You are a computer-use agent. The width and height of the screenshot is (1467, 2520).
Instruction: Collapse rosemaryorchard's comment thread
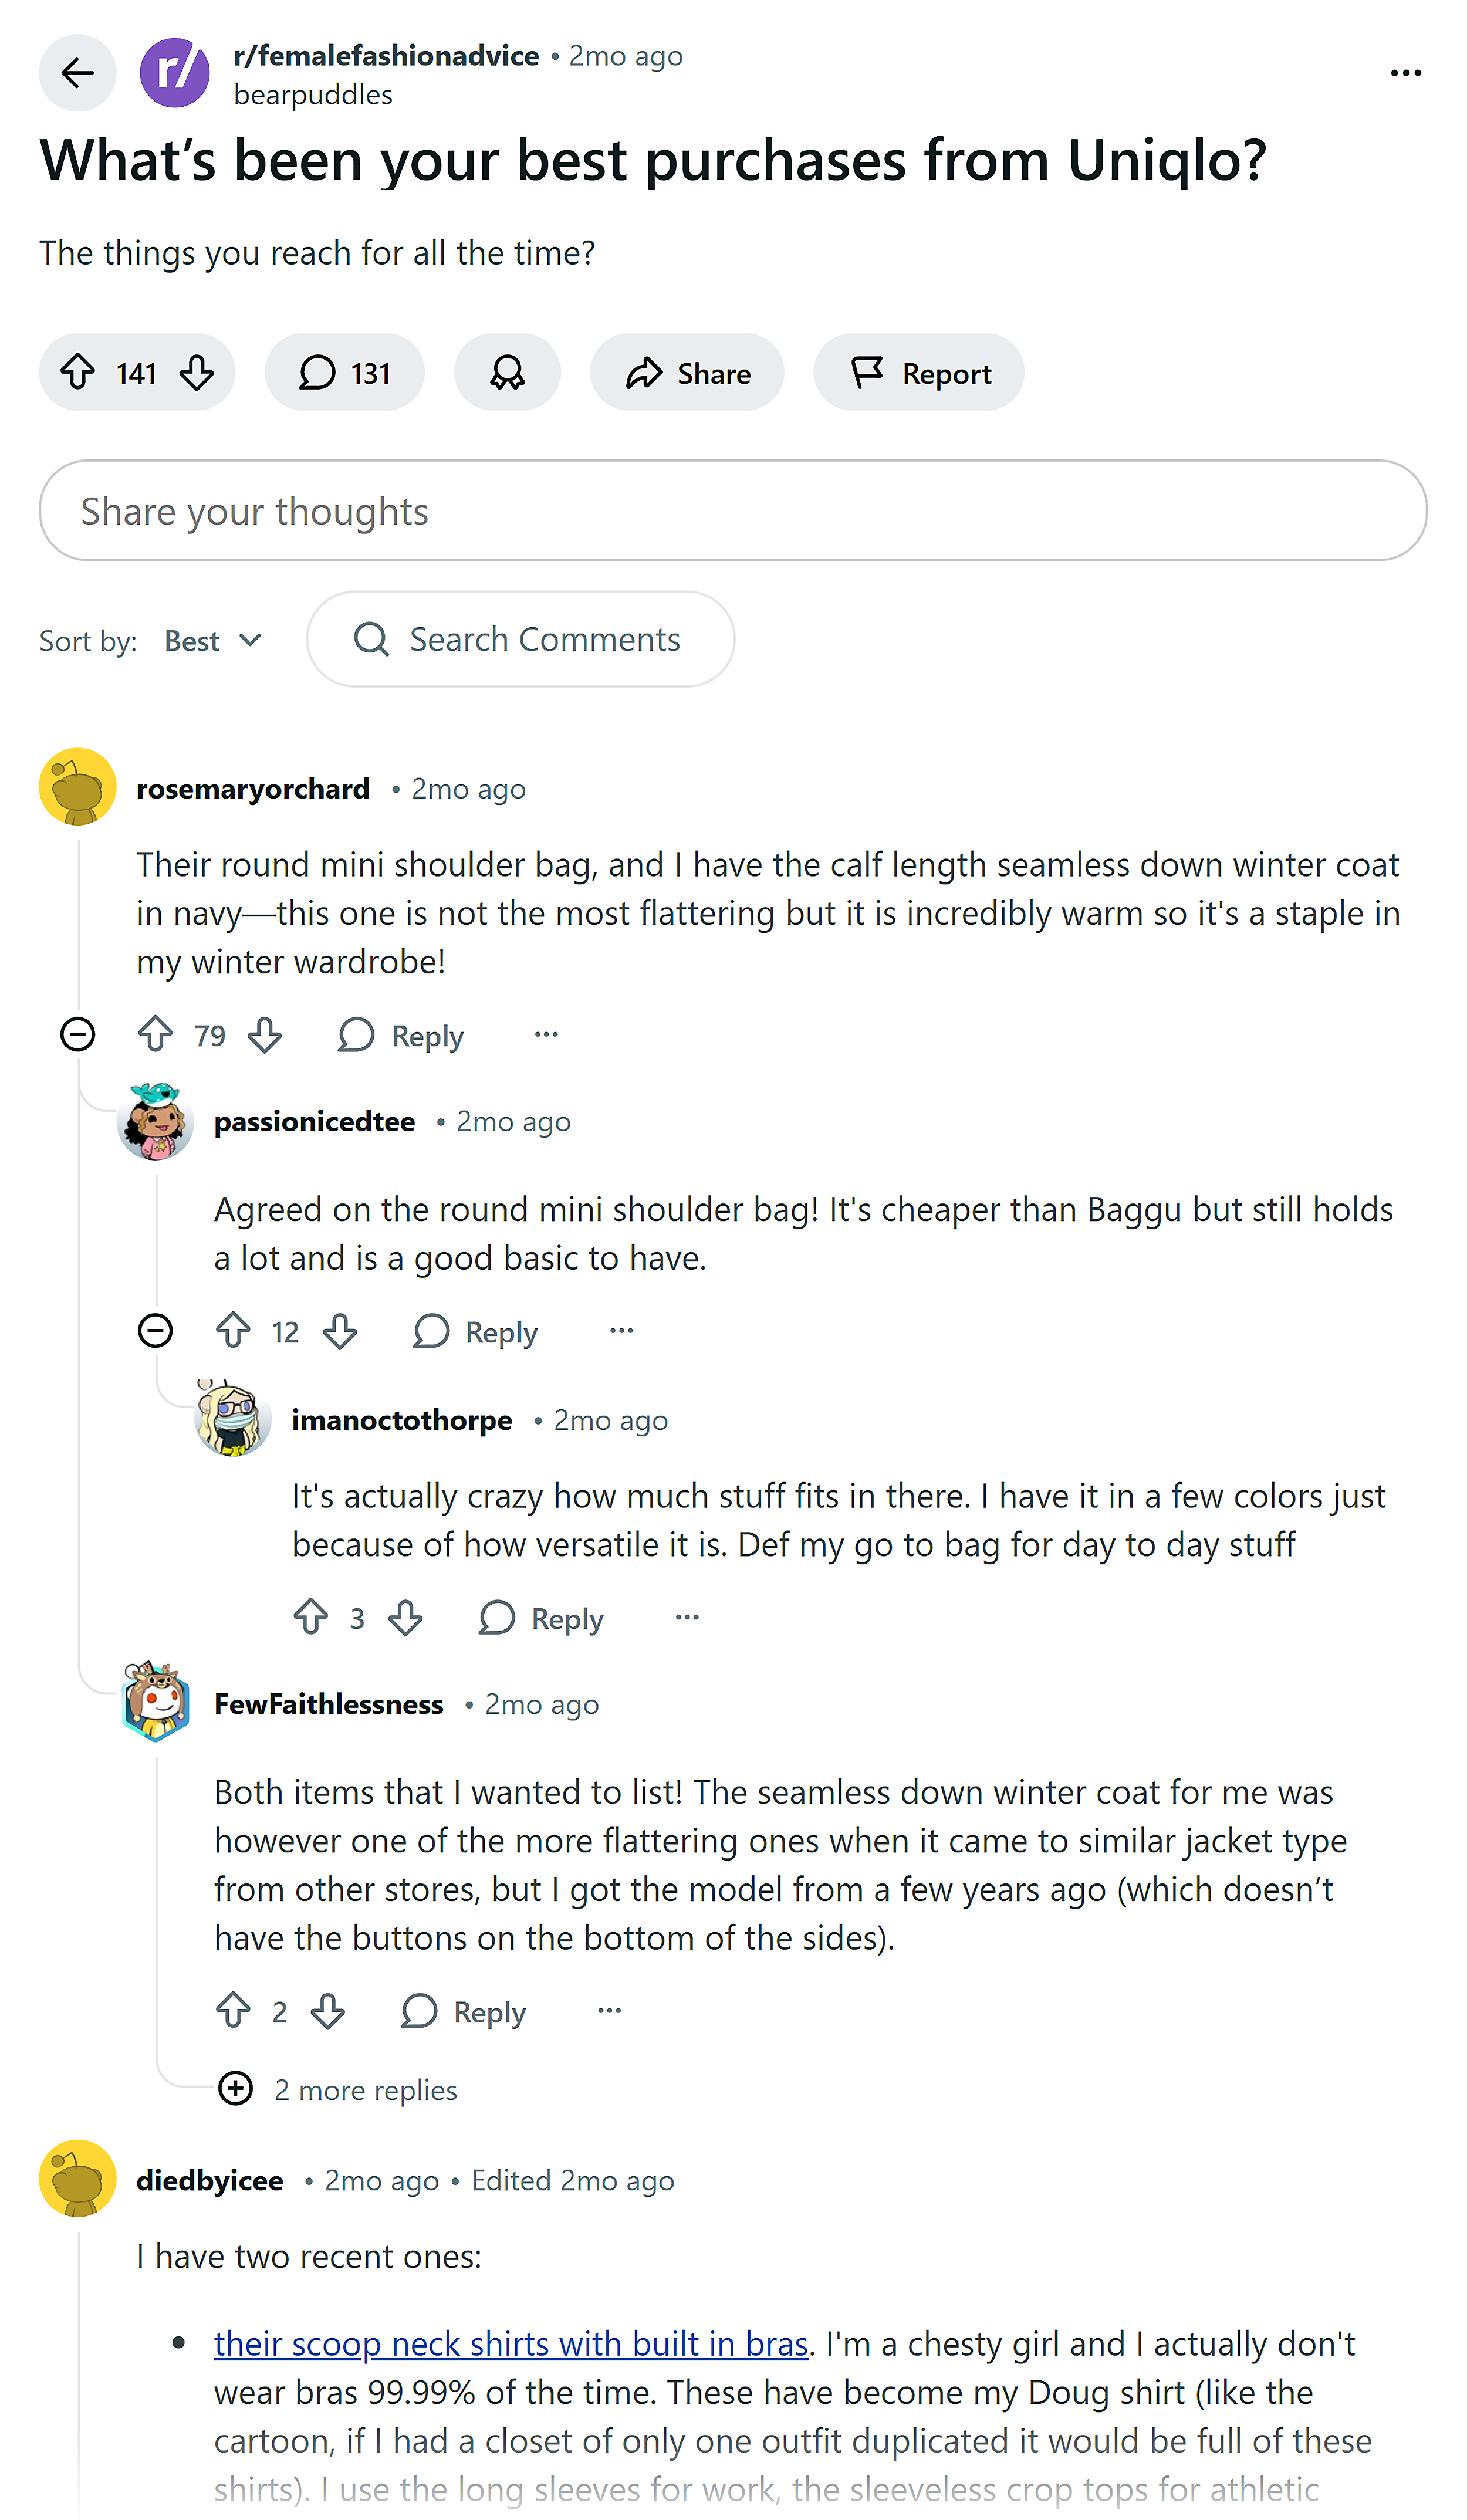79,1035
